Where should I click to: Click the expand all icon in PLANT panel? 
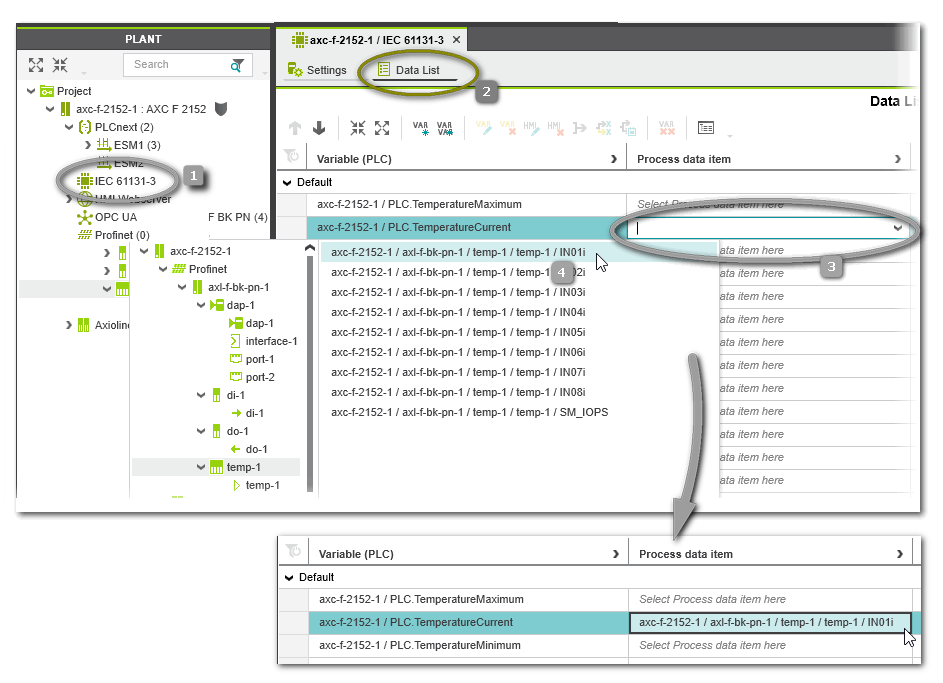36,65
